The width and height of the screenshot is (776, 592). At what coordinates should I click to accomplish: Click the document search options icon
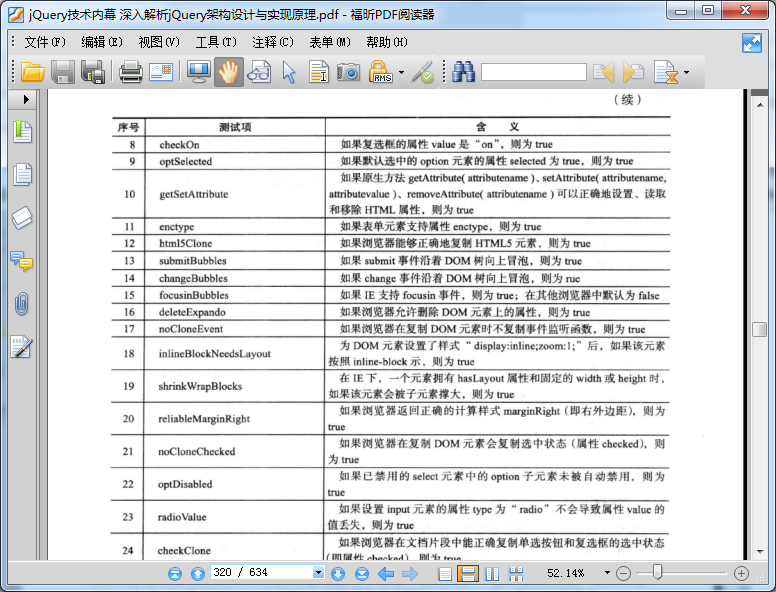[x=665, y=72]
